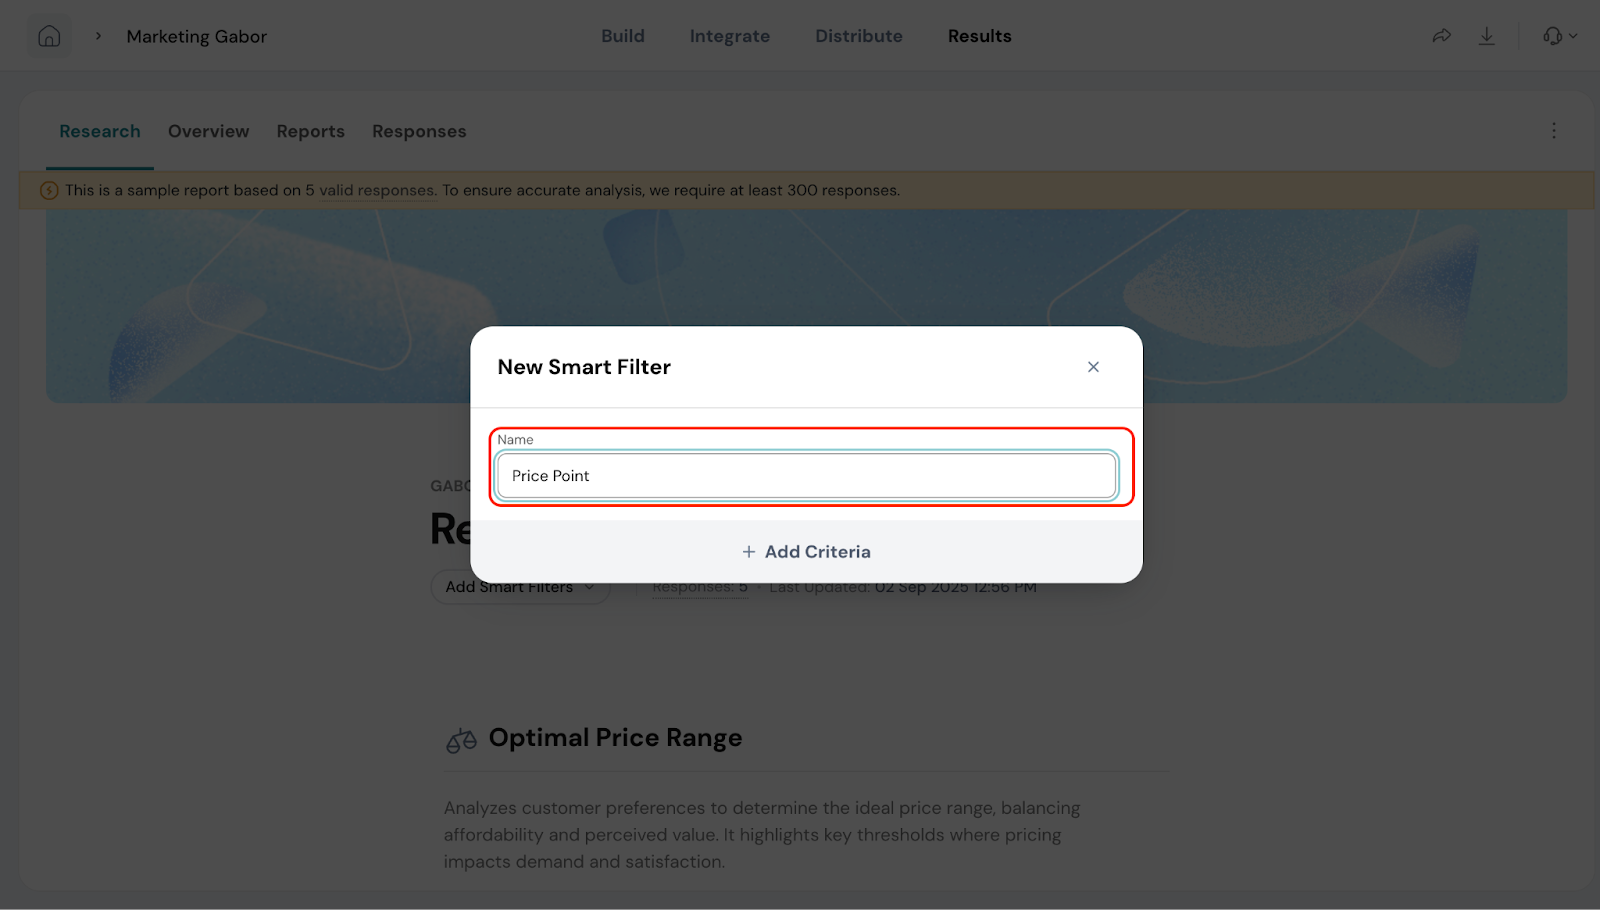
Task: Click the share arrow icon
Action: [x=1441, y=36]
